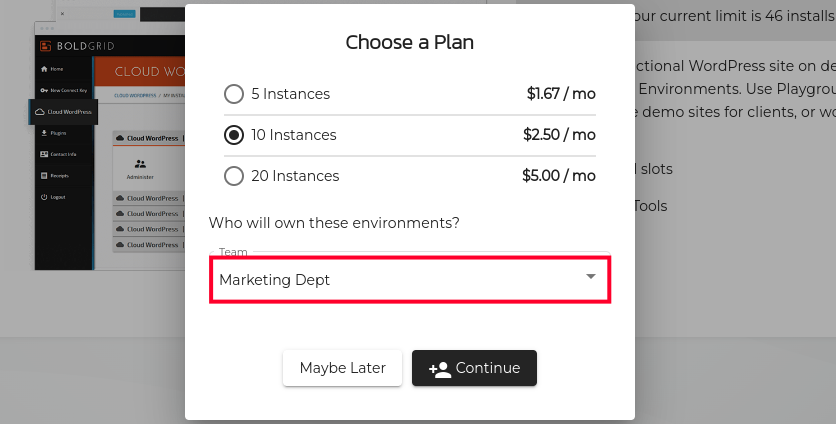836x424 pixels.
Task: Click the add-person icon beside Continue
Action: click(x=439, y=368)
